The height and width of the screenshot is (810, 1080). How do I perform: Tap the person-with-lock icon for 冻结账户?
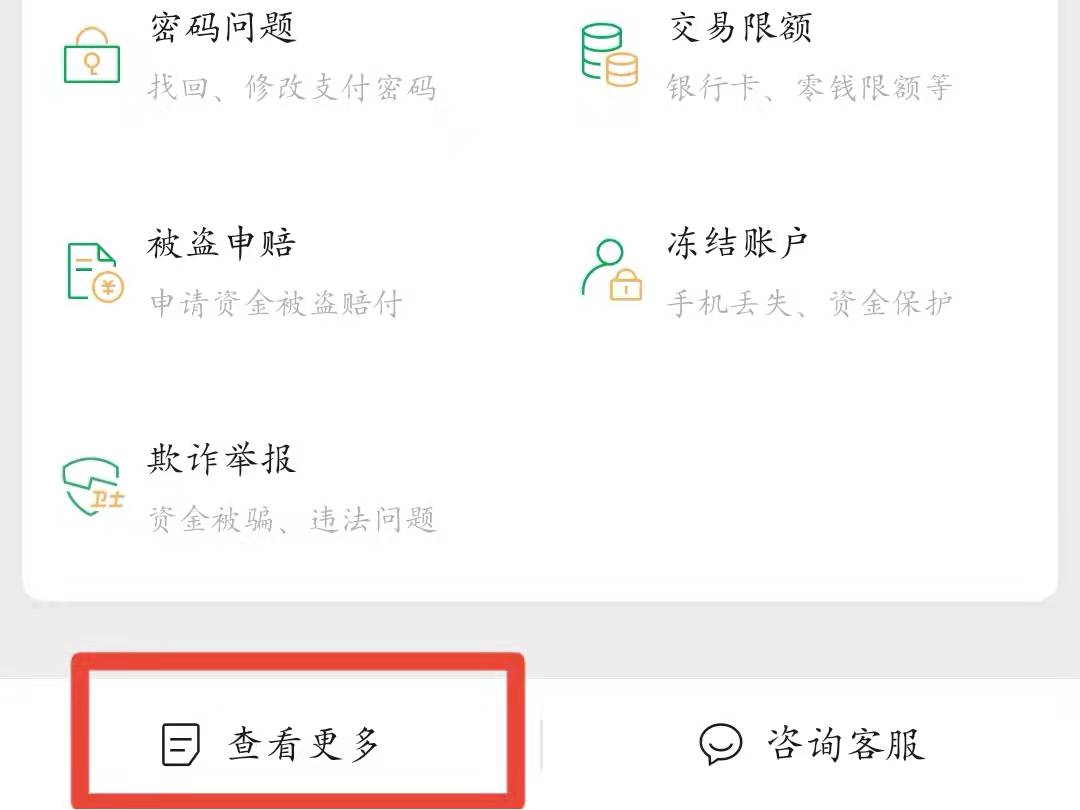[x=612, y=270]
